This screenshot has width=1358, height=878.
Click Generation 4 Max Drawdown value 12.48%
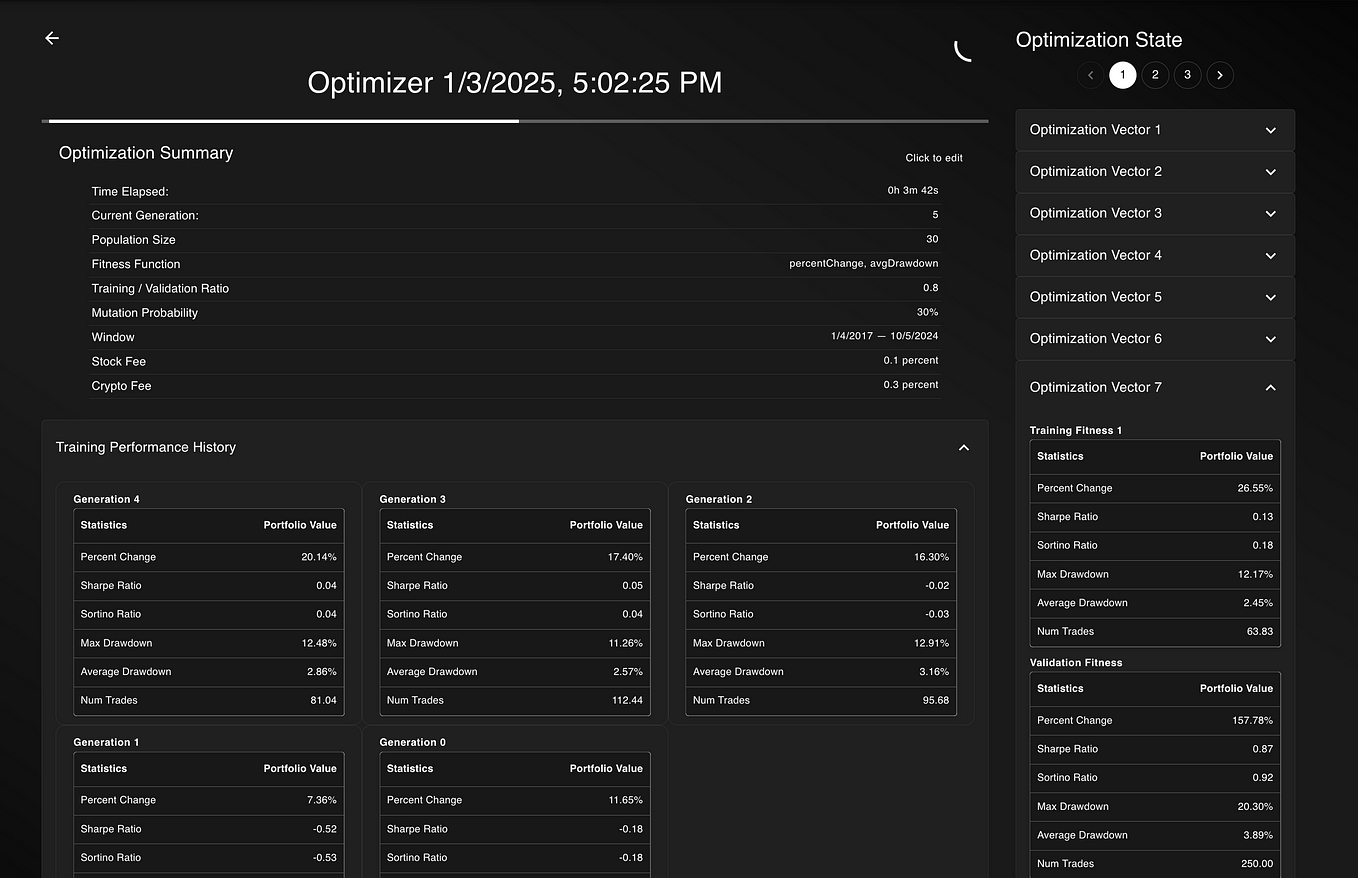(319, 643)
